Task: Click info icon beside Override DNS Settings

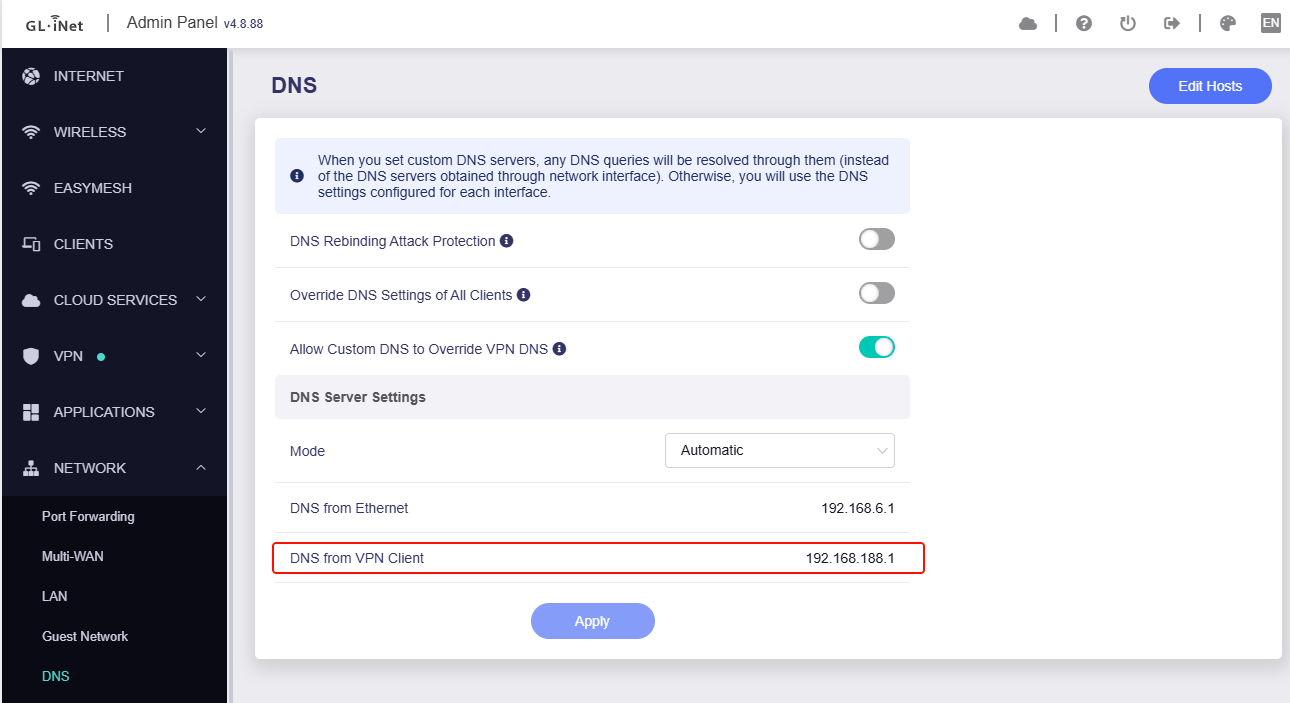Action: pos(523,295)
